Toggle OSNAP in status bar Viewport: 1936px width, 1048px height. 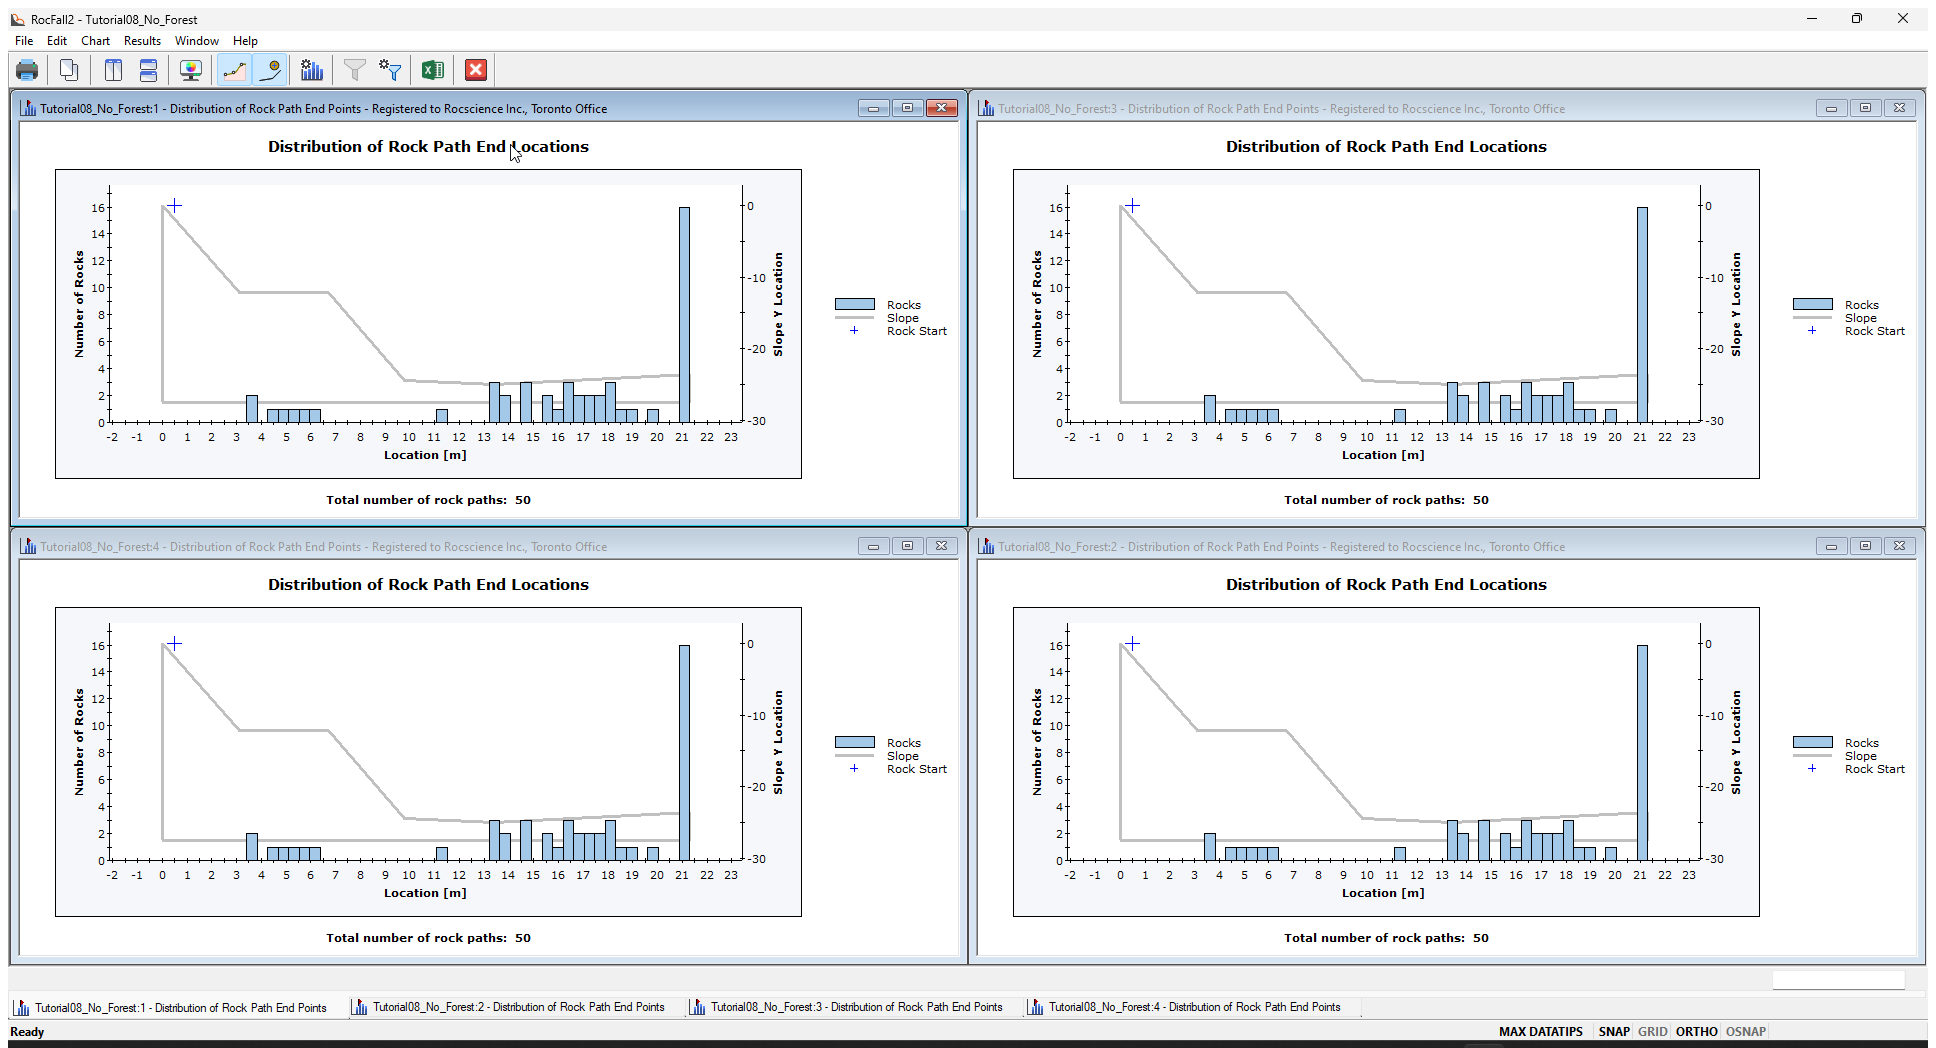click(1745, 1031)
